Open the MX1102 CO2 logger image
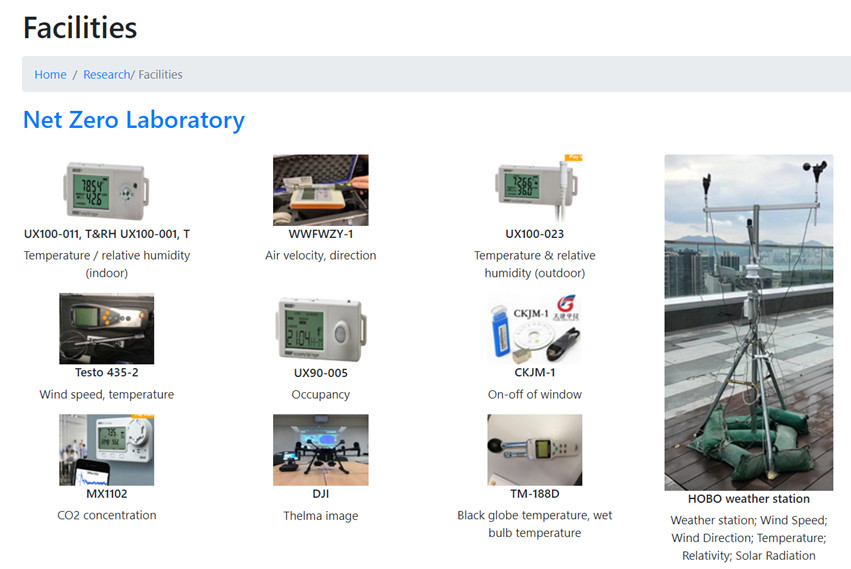The image size is (851, 569). [106, 450]
